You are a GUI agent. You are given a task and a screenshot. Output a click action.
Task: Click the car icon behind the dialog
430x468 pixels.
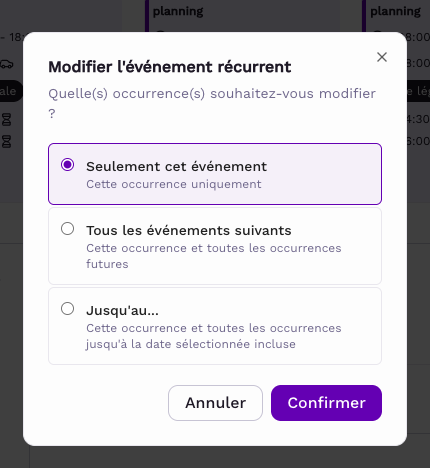[x=7, y=64]
